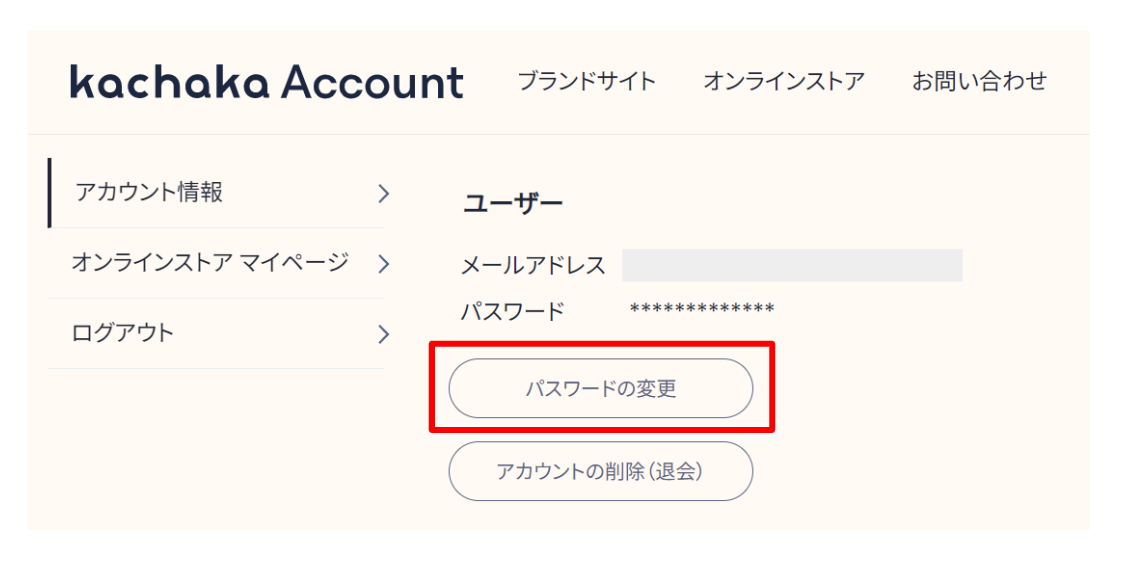The height and width of the screenshot is (562, 1123).
Task: Click the パスワード label in the user section
Action: 512,311
